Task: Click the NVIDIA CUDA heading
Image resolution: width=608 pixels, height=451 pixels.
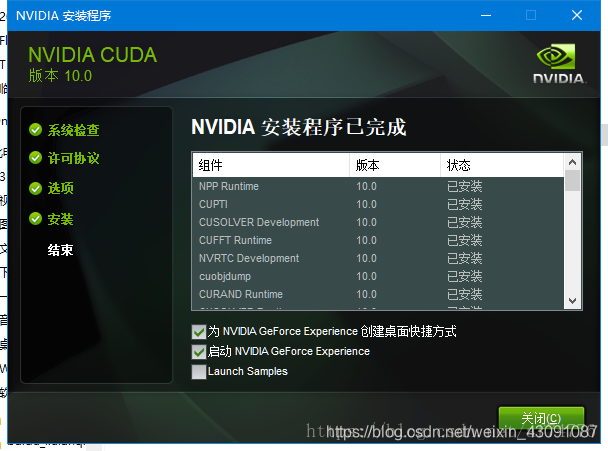Action: pos(93,55)
